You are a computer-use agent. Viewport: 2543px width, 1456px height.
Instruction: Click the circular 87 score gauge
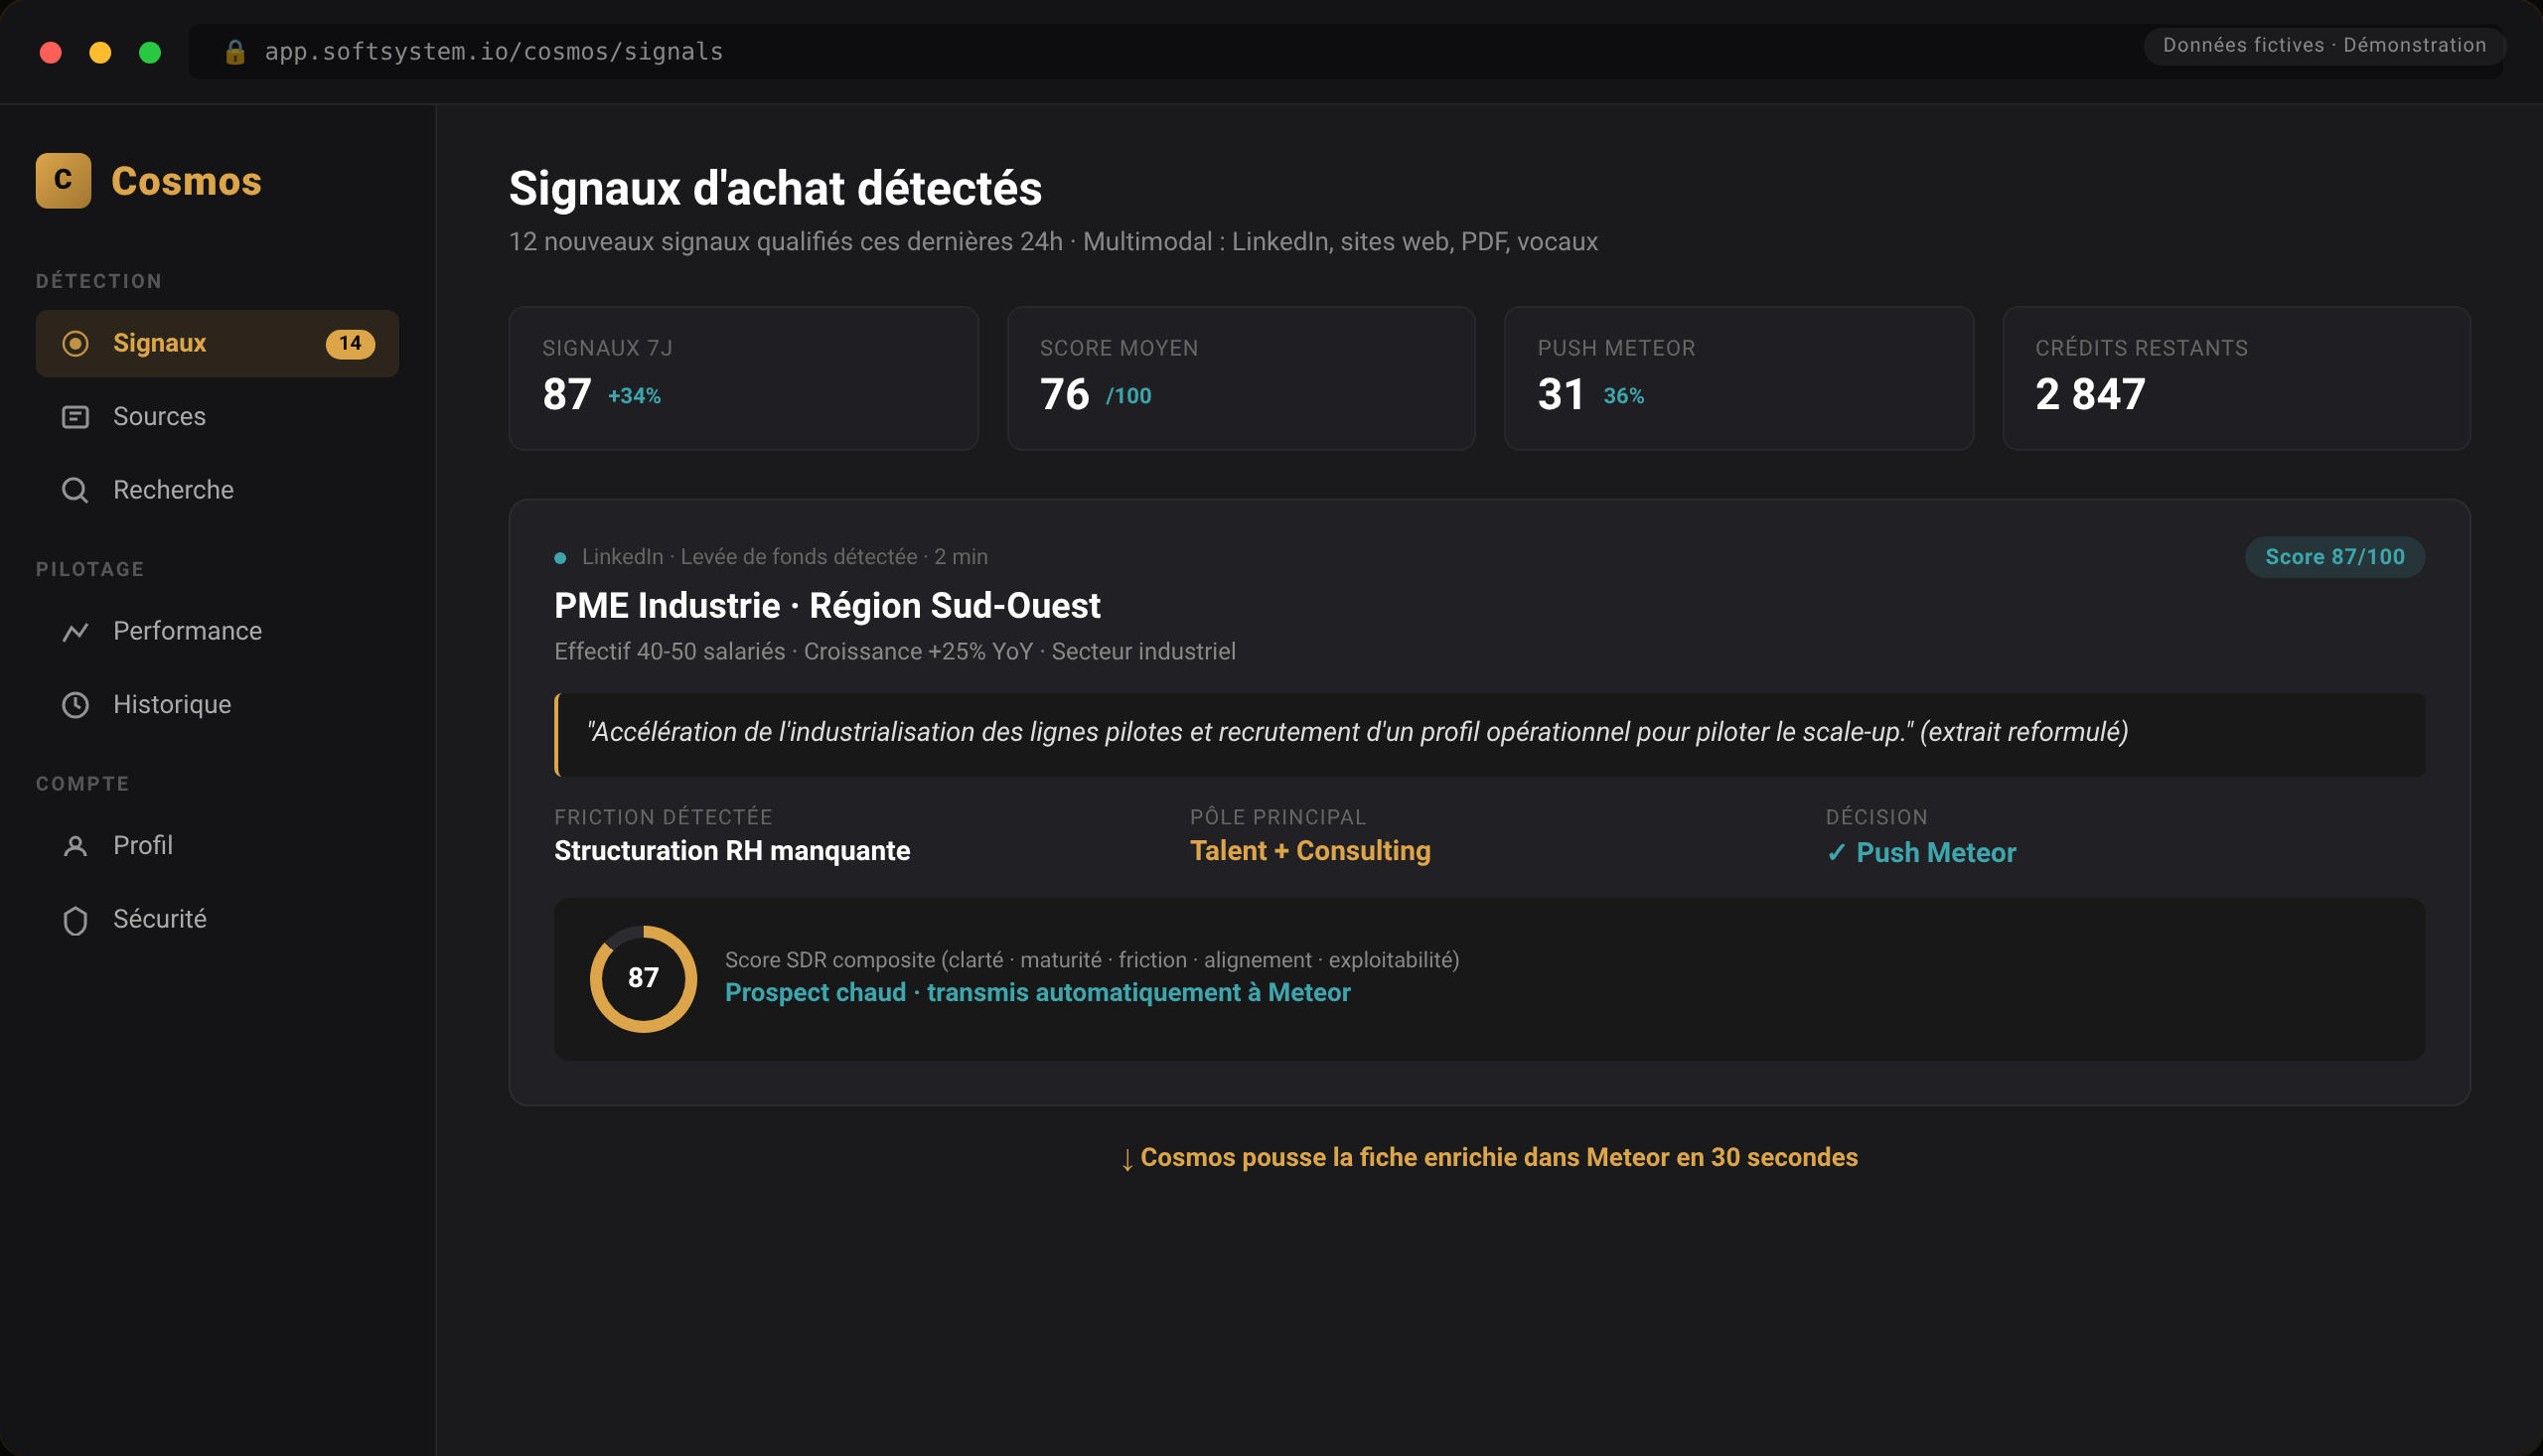coord(643,979)
